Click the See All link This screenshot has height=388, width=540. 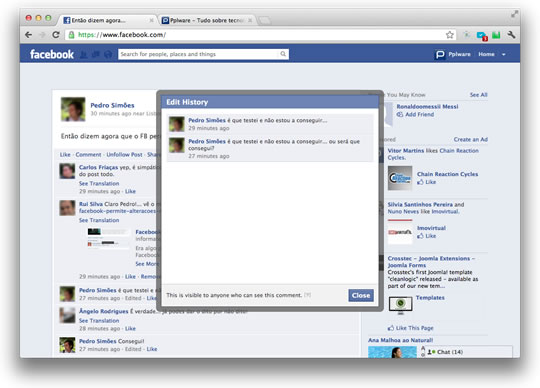click(x=478, y=95)
